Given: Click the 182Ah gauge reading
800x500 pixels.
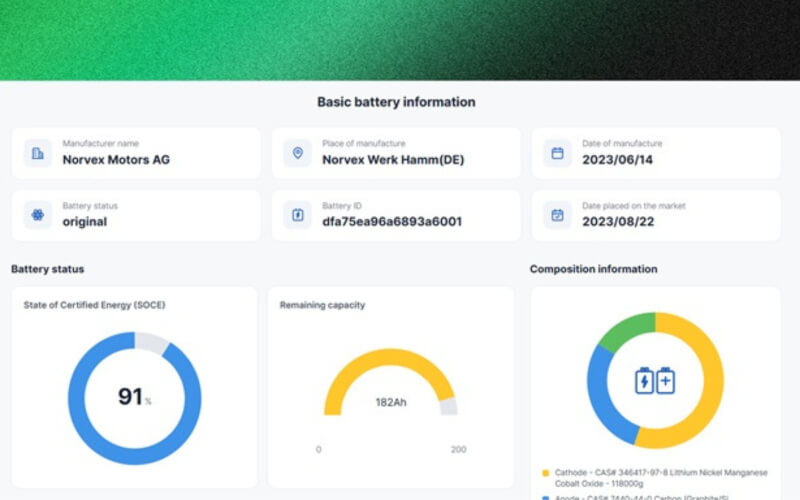Looking at the screenshot, I should click(x=391, y=403).
